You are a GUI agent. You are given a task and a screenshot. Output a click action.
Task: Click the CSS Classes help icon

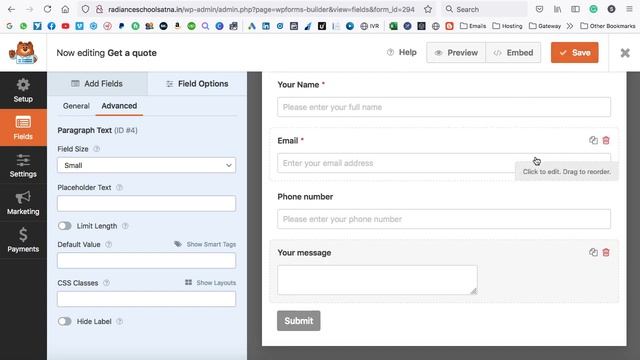click(107, 283)
